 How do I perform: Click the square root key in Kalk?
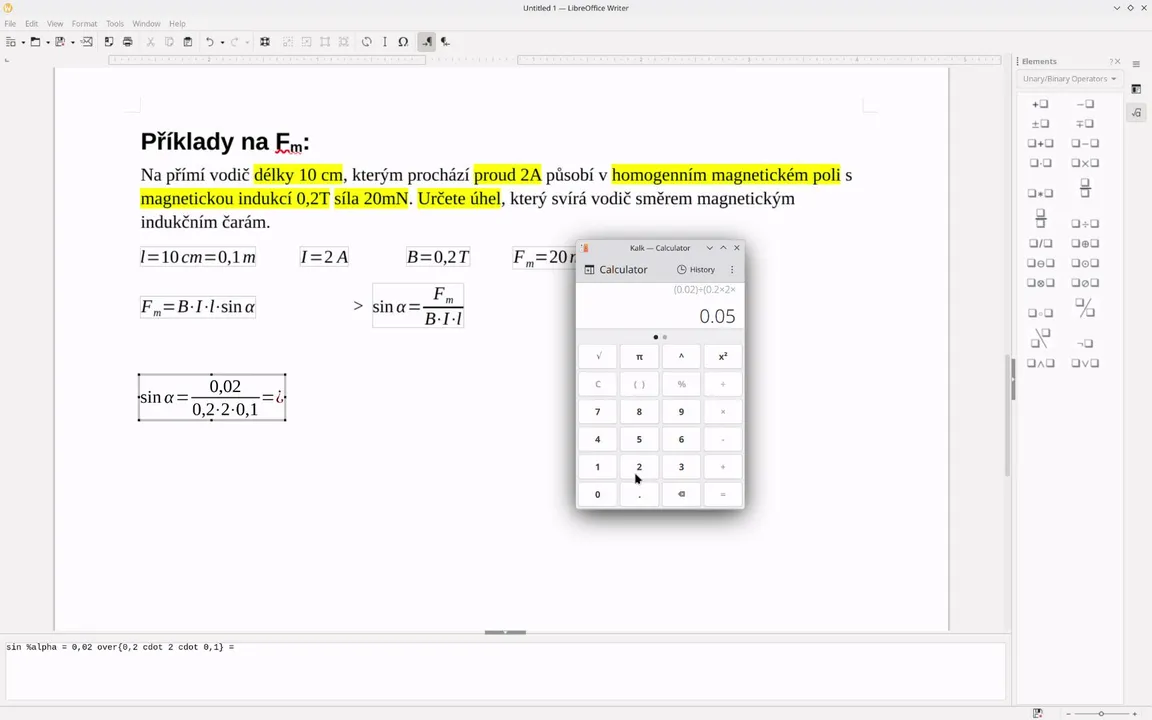coord(598,356)
